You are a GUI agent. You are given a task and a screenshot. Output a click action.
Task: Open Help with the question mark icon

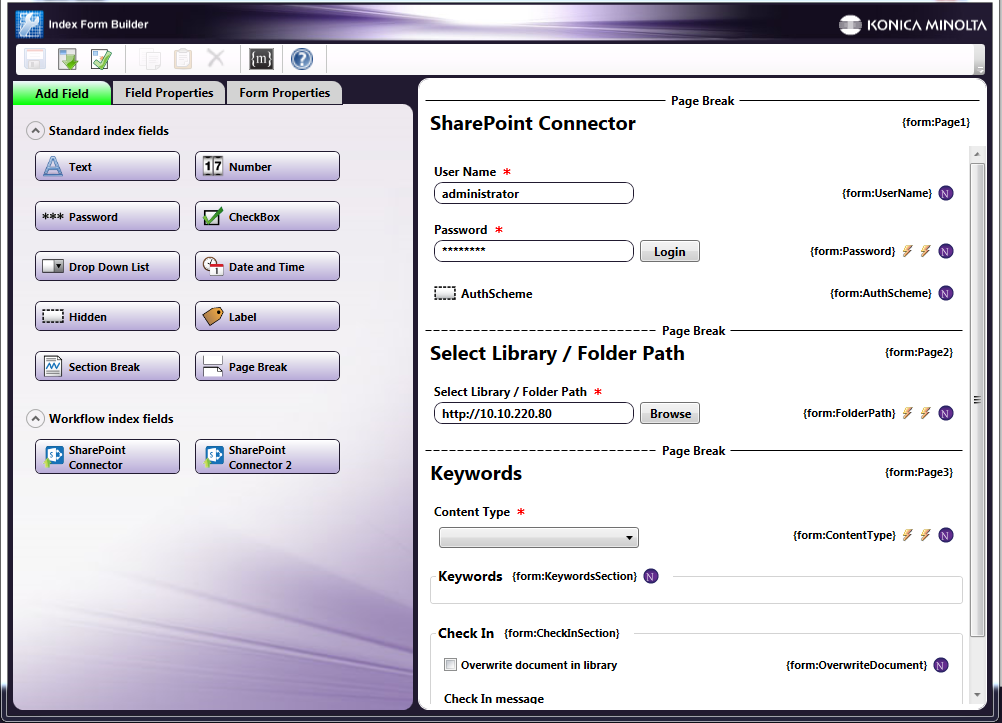[302, 59]
